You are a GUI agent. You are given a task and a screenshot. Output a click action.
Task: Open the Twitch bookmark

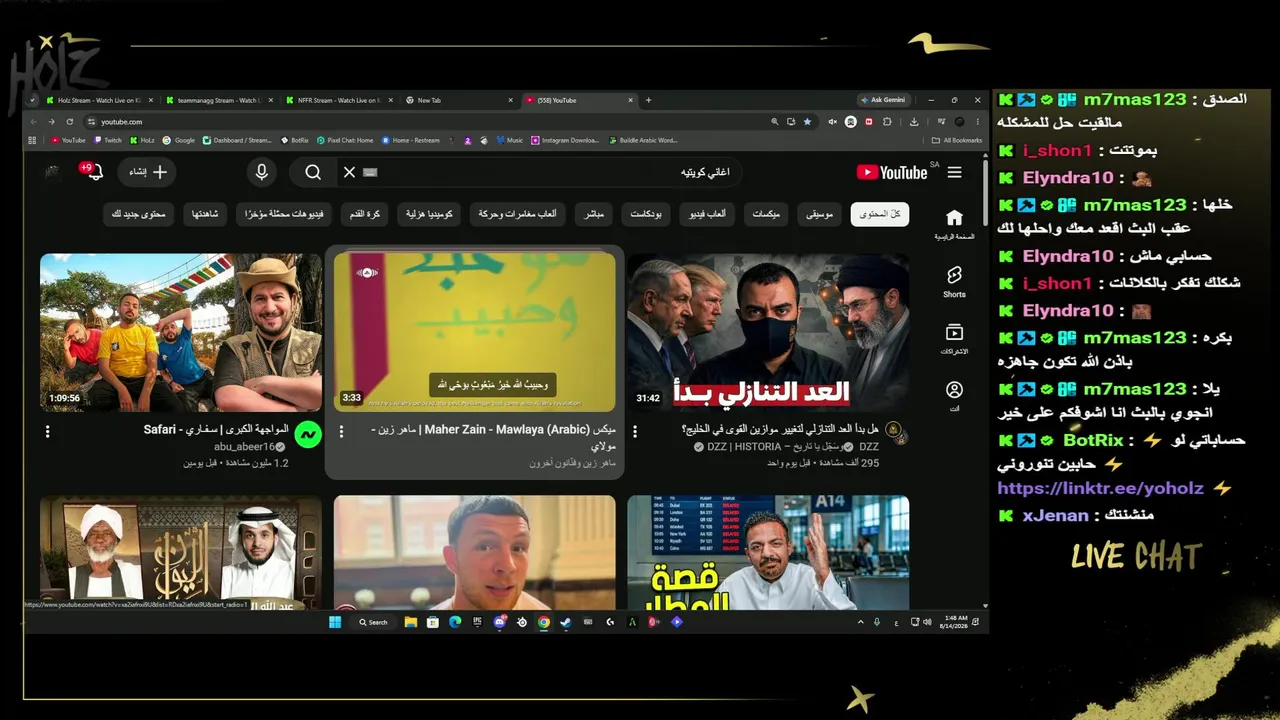[108, 140]
